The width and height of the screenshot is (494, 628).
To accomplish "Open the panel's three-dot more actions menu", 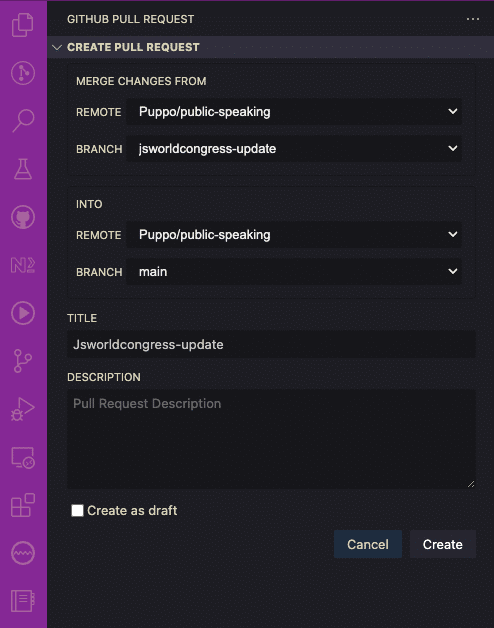I will [473, 19].
